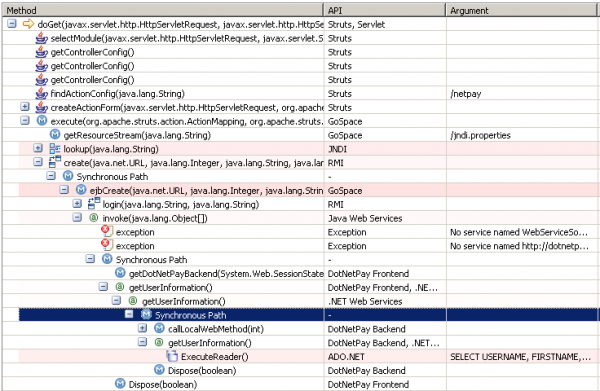Collapse the .NET Web Services getUserInformation node
Screen dimensions: 600x391
tap(116, 301)
